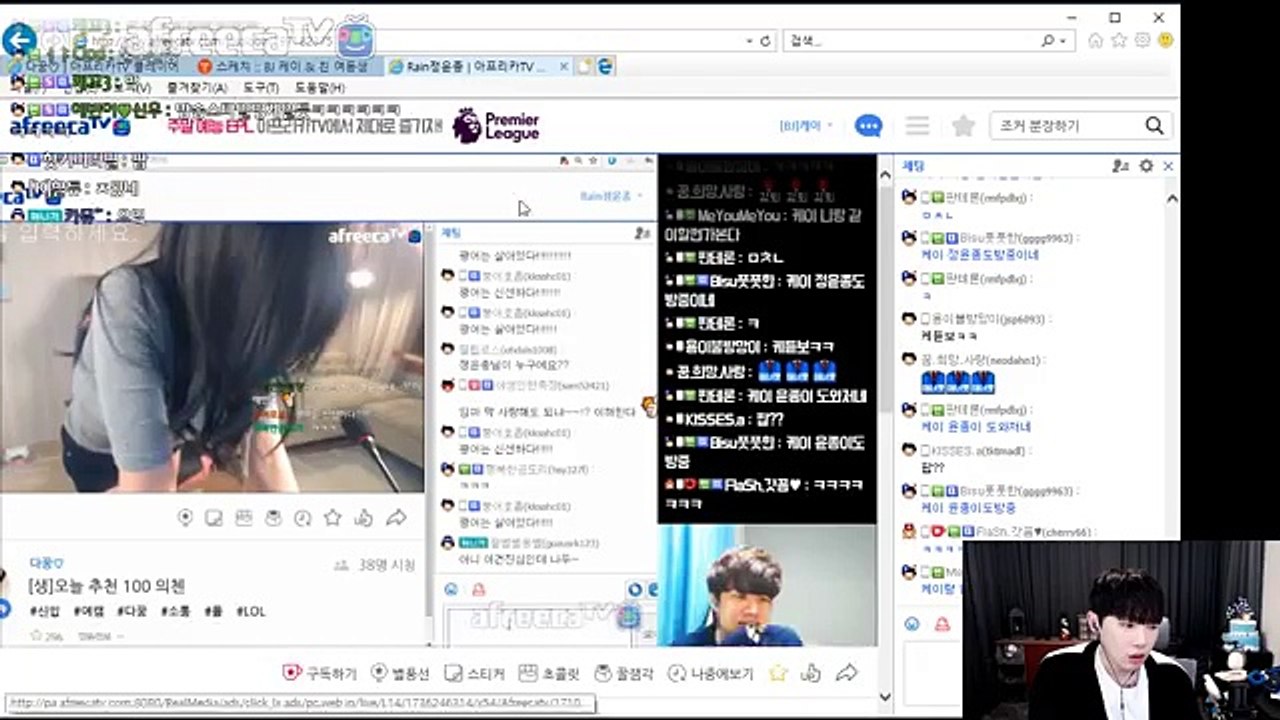Open the 도움말(H) help menu
The height and width of the screenshot is (720, 1280).
coord(318,88)
